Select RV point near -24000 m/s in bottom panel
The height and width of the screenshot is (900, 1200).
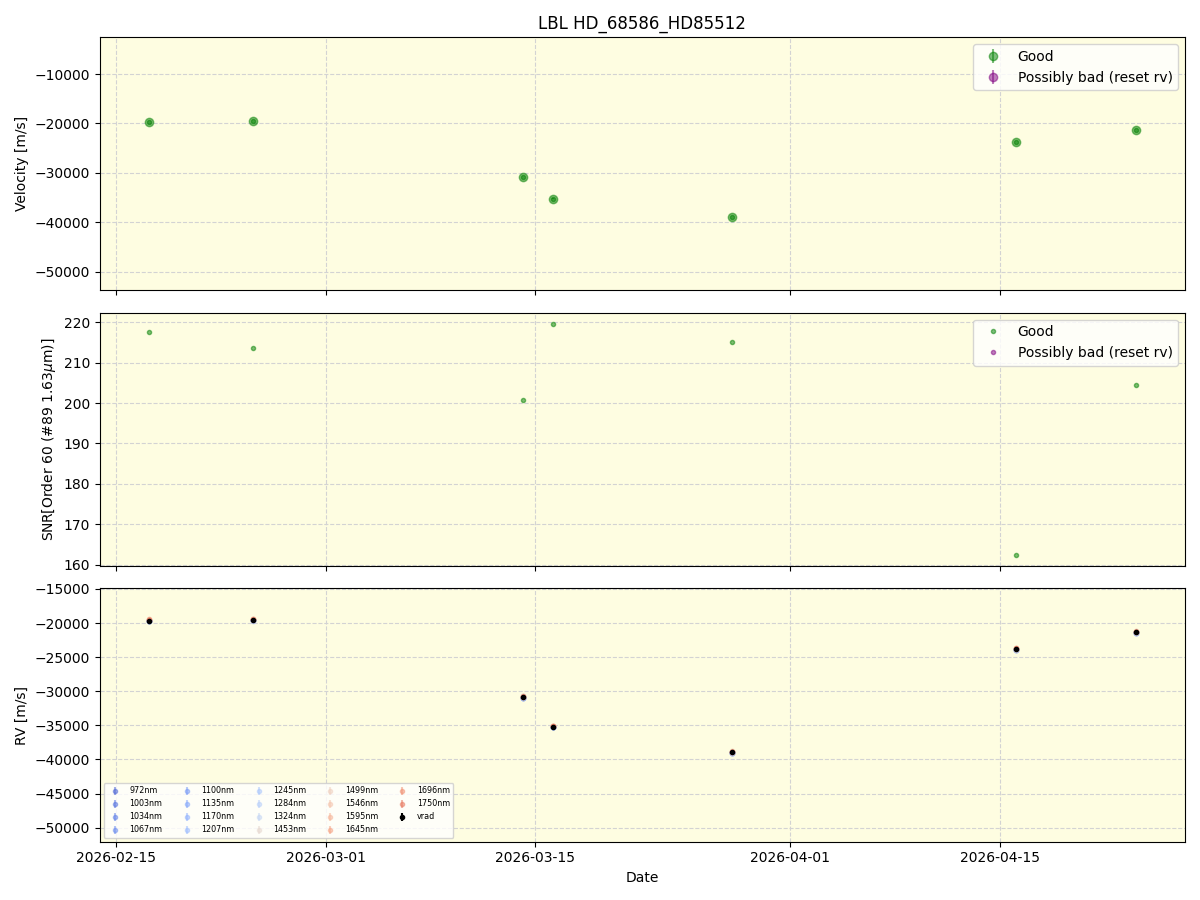(x=1016, y=649)
